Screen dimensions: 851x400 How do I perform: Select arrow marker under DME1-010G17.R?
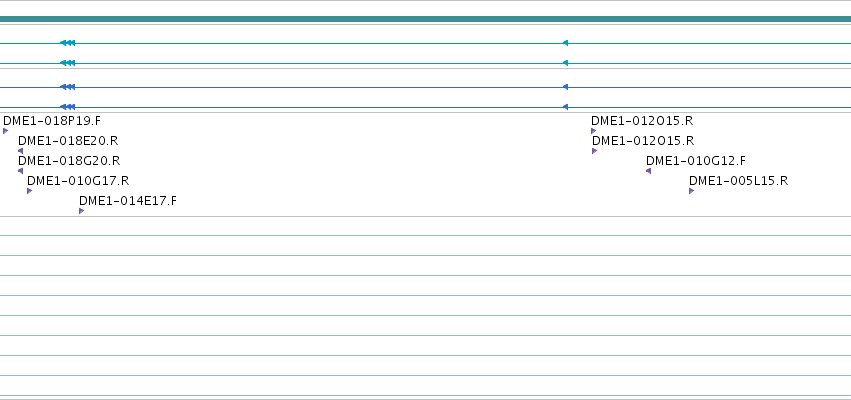click(x=30, y=191)
